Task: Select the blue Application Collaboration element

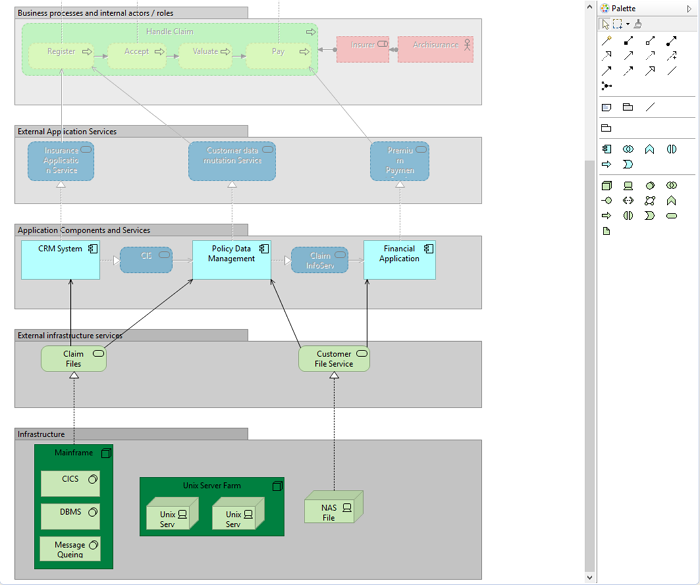Action: (x=628, y=149)
